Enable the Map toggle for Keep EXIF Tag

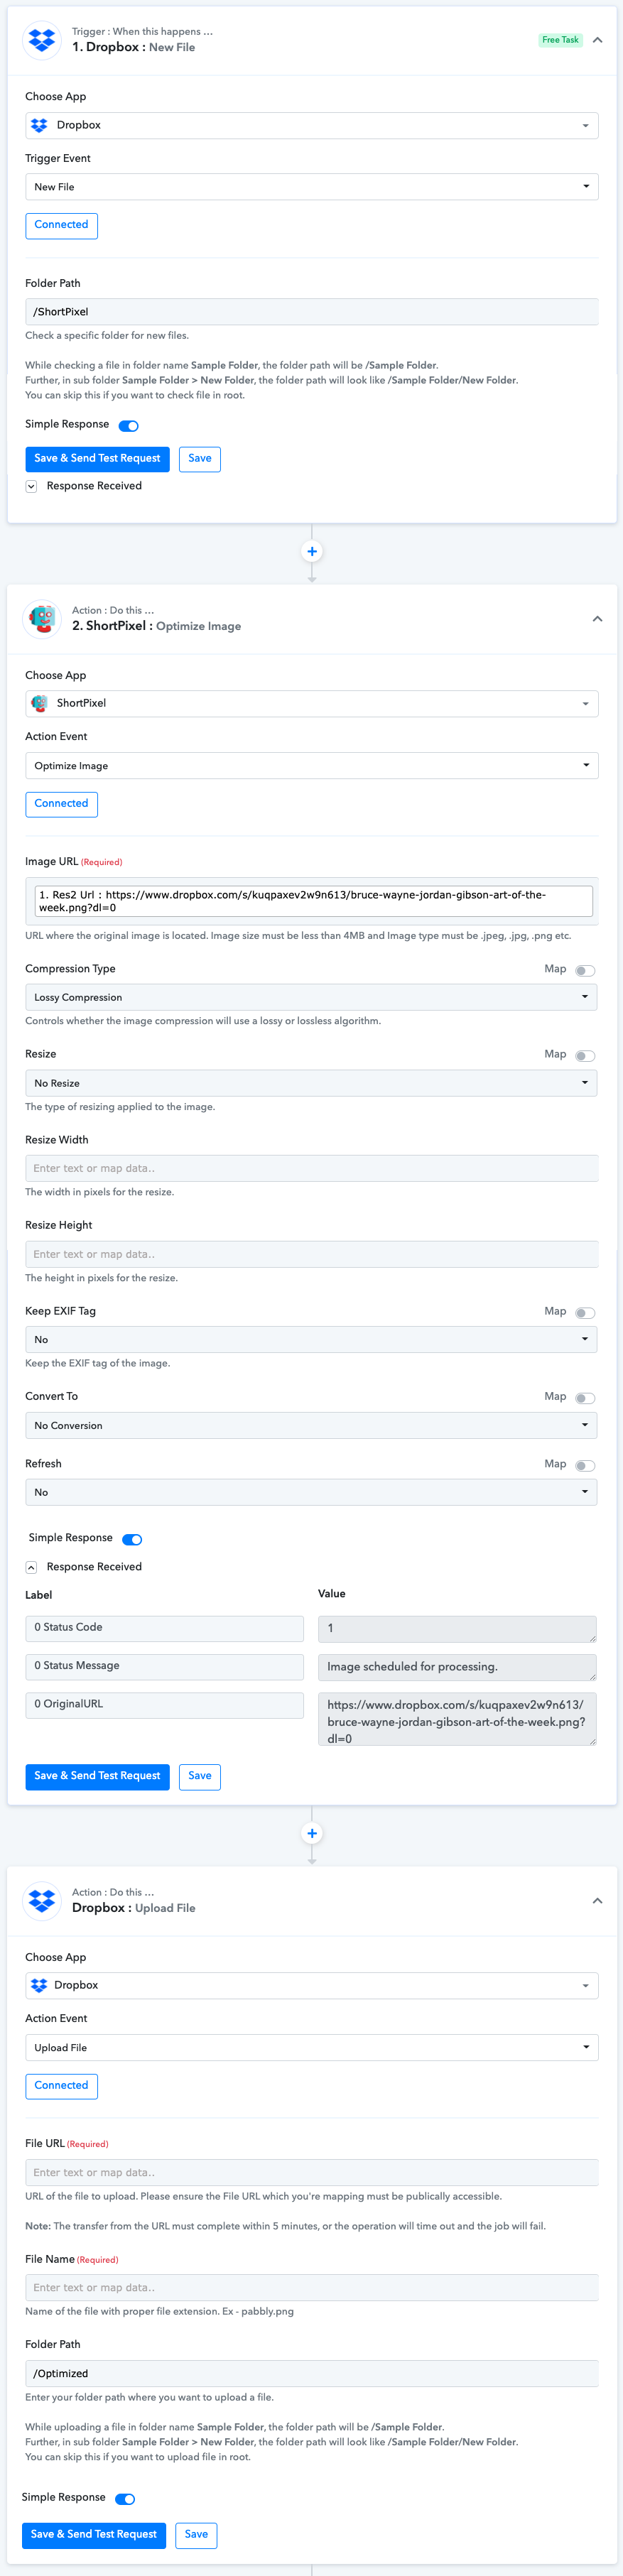tap(586, 1313)
